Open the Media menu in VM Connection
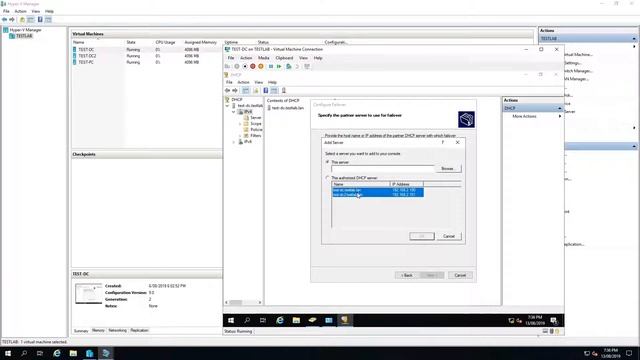640x360 pixels. tap(264, 58)
